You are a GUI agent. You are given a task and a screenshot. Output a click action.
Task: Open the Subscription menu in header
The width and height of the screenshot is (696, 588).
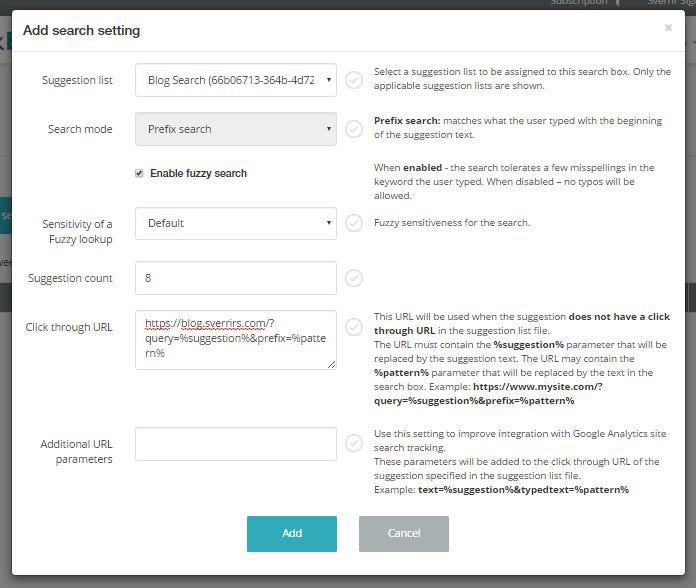578,2
